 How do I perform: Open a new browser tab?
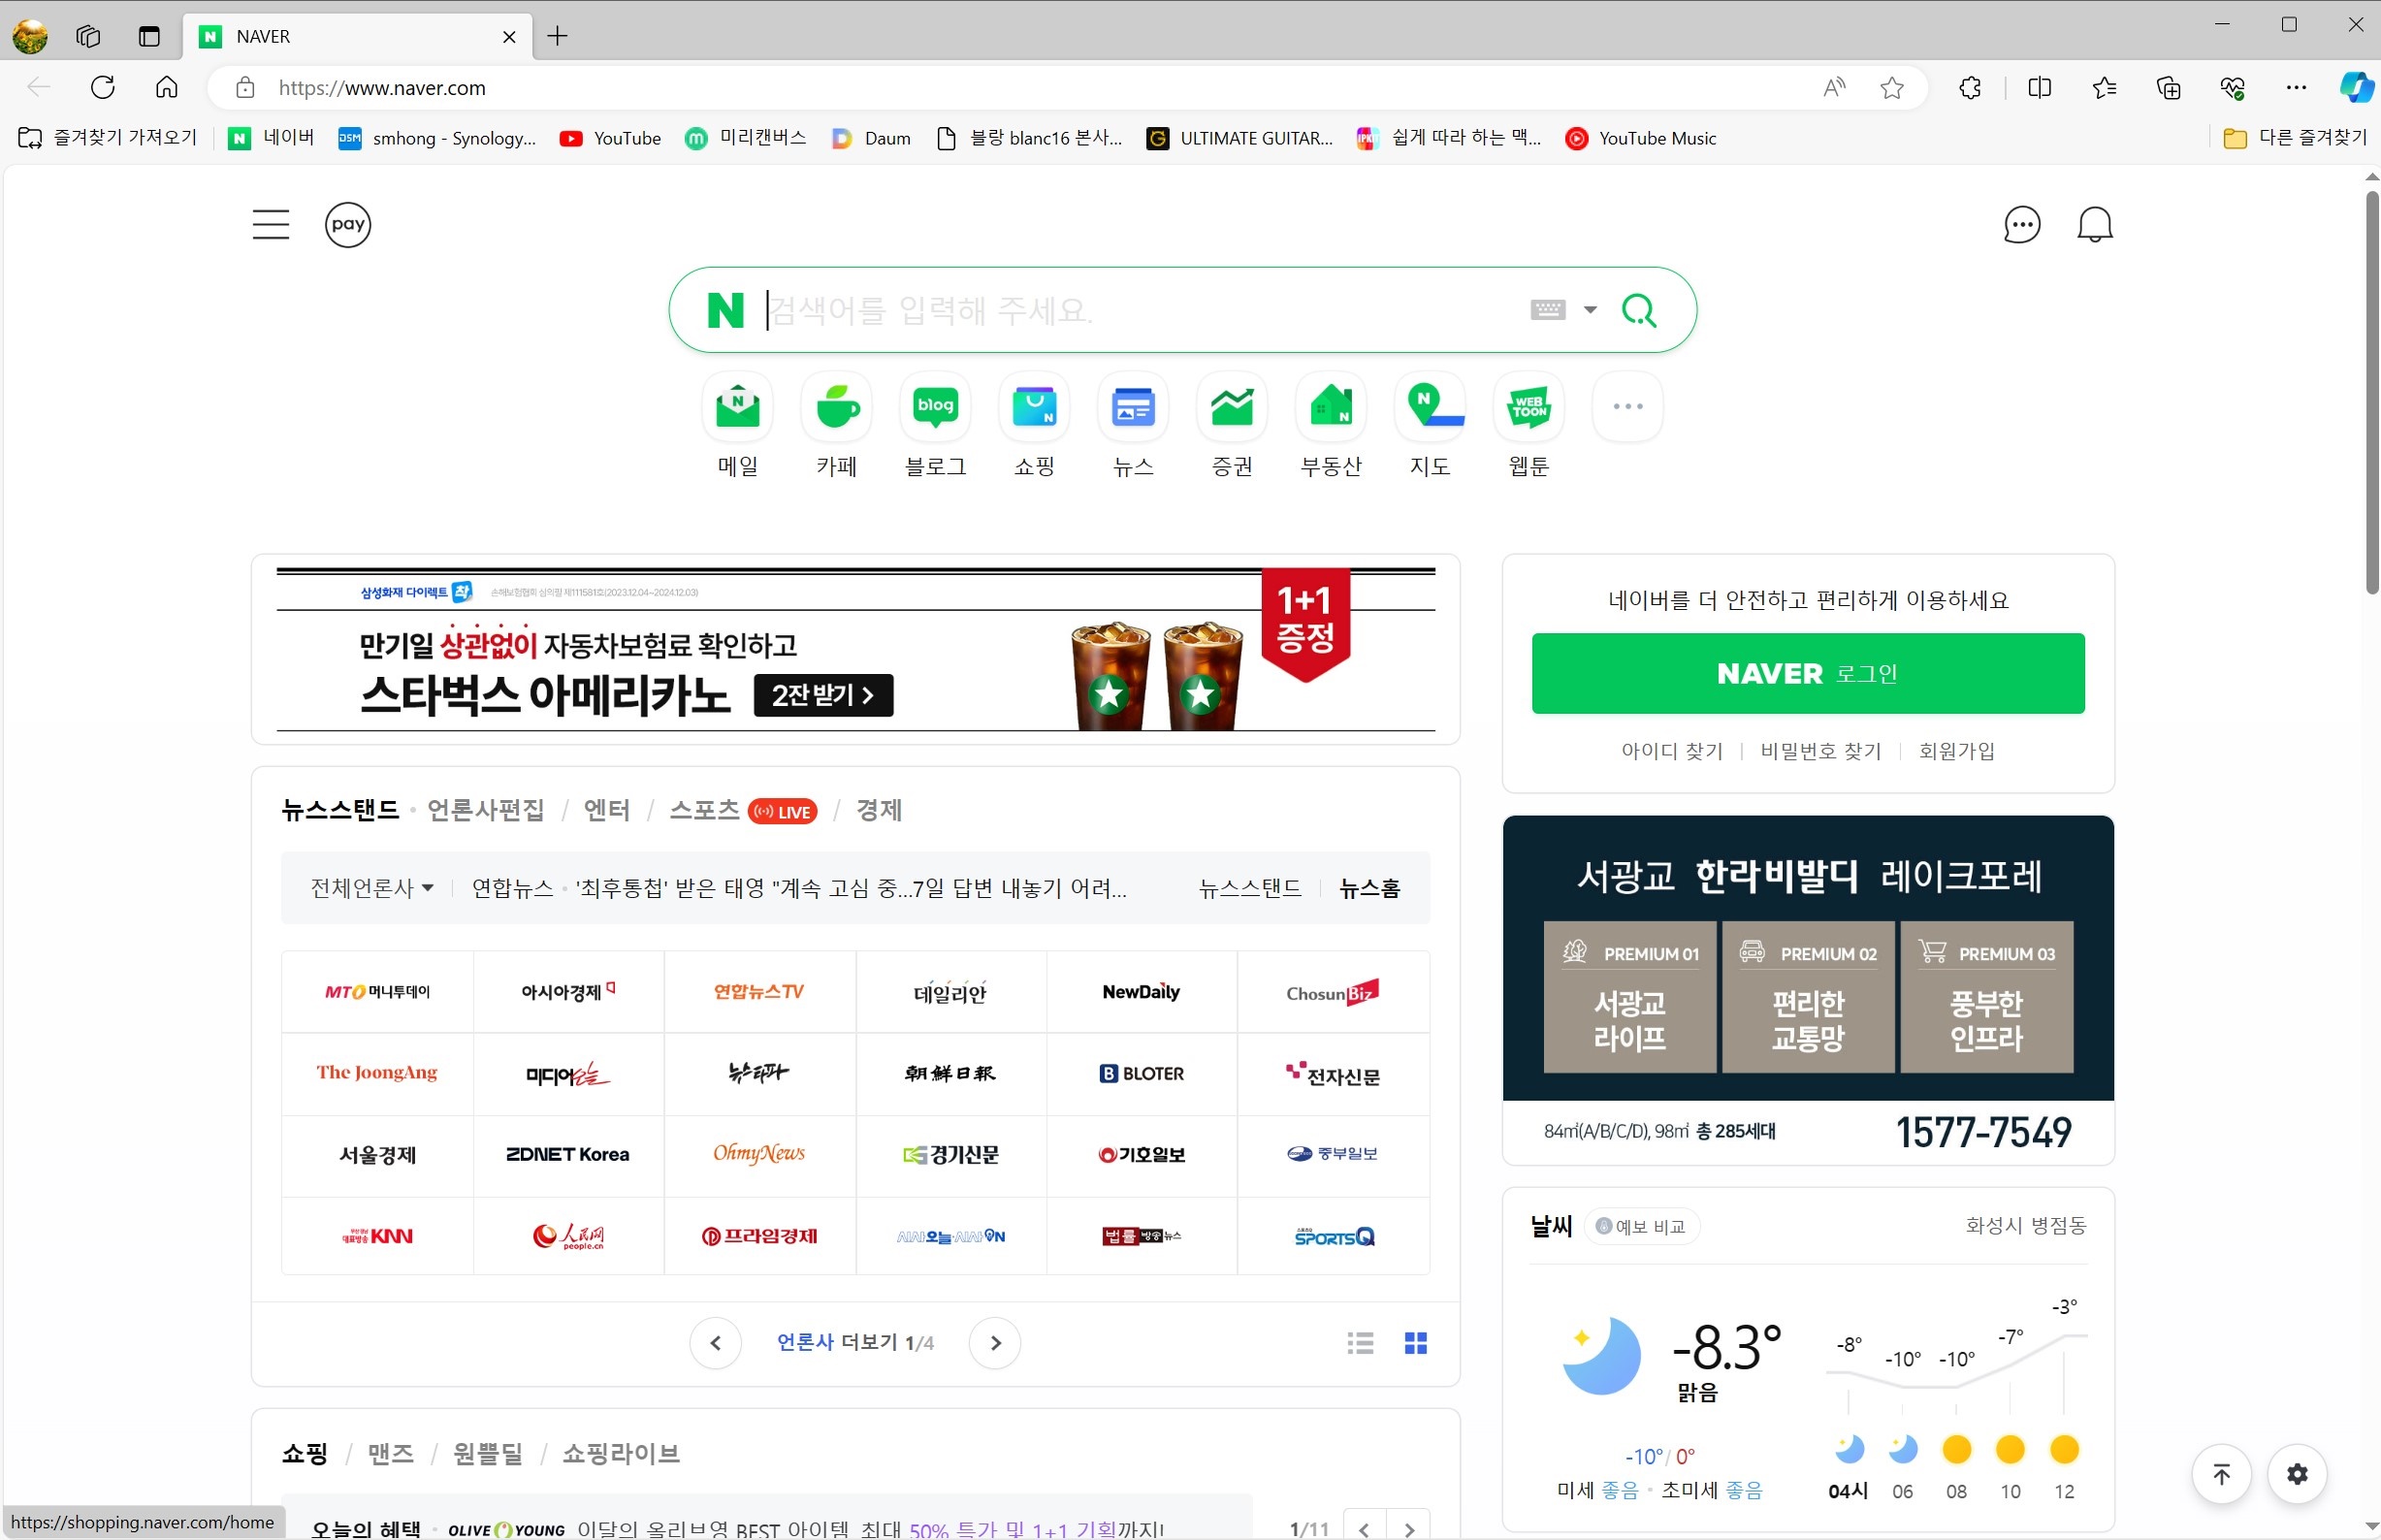pos(558,36)
